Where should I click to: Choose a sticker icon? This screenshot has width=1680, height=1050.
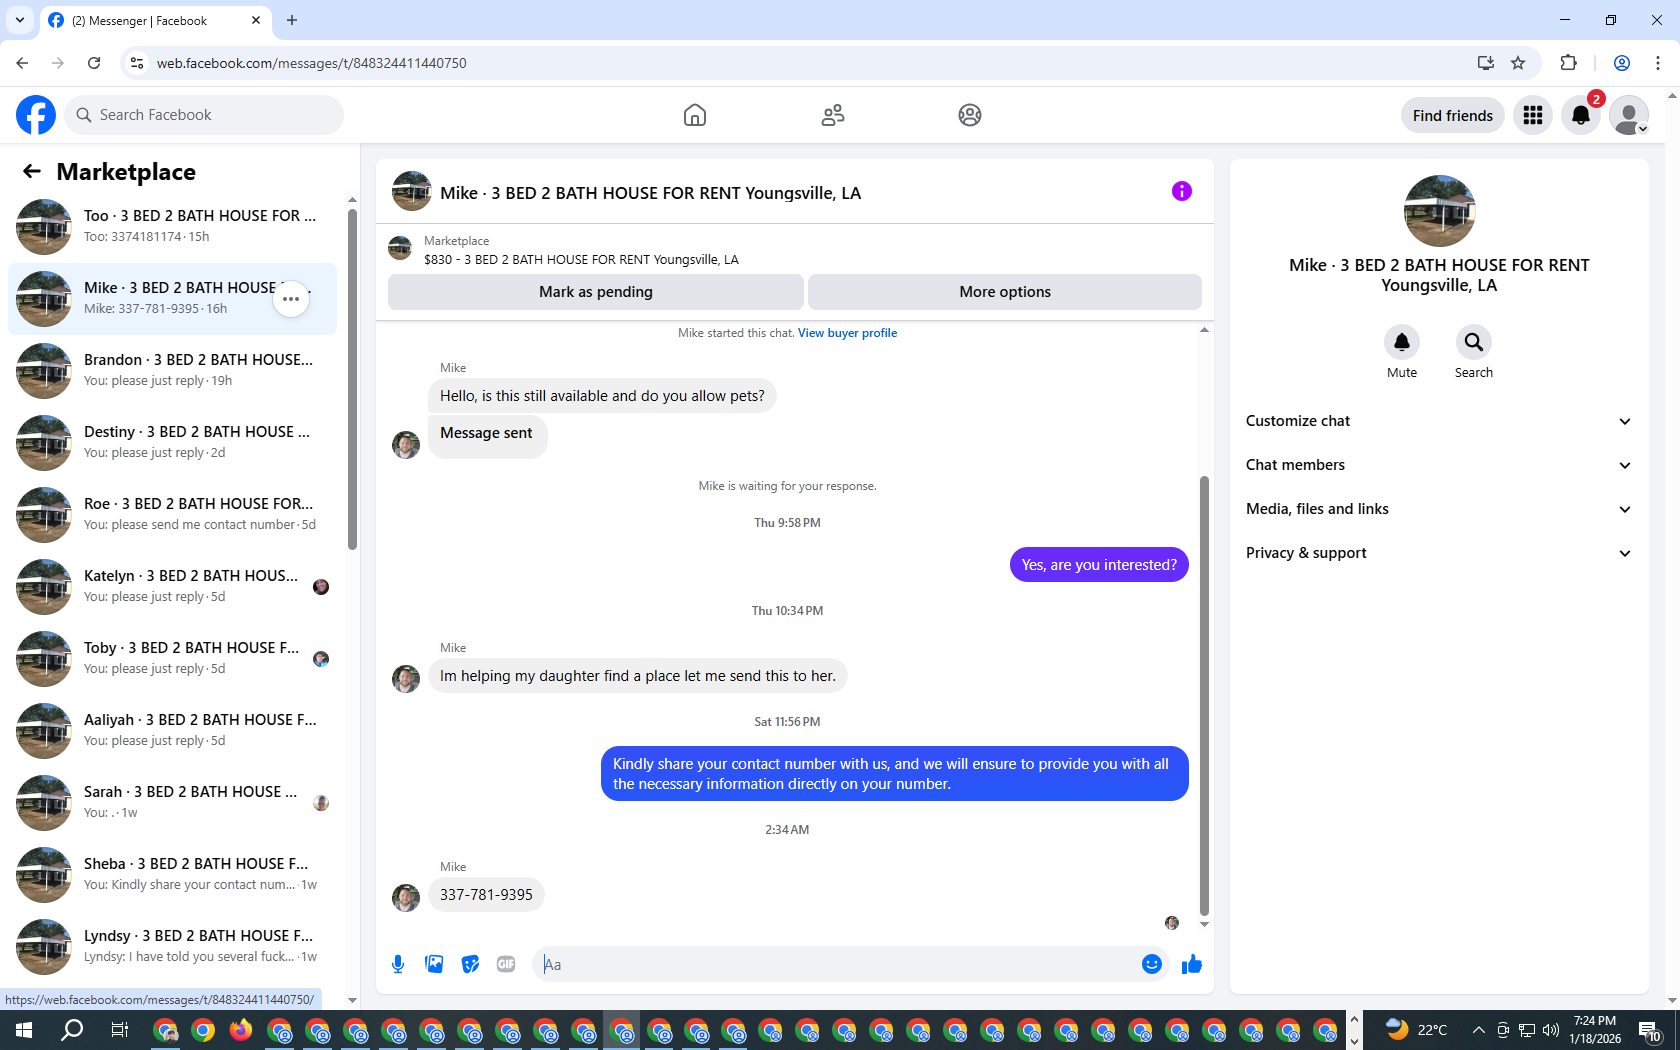point(470,964)
